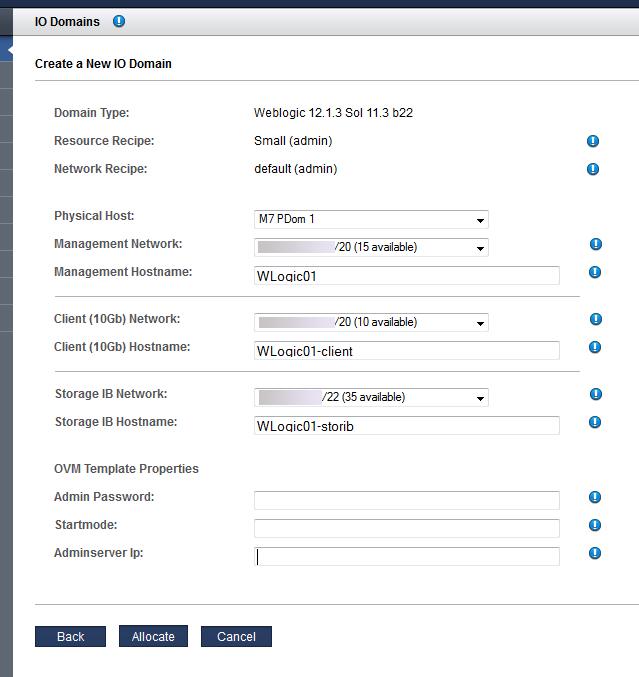The height and width of the screenshot is (677, 639).
Task: Expand the Management Network dropdown
Action: click(x=371, y=247)
